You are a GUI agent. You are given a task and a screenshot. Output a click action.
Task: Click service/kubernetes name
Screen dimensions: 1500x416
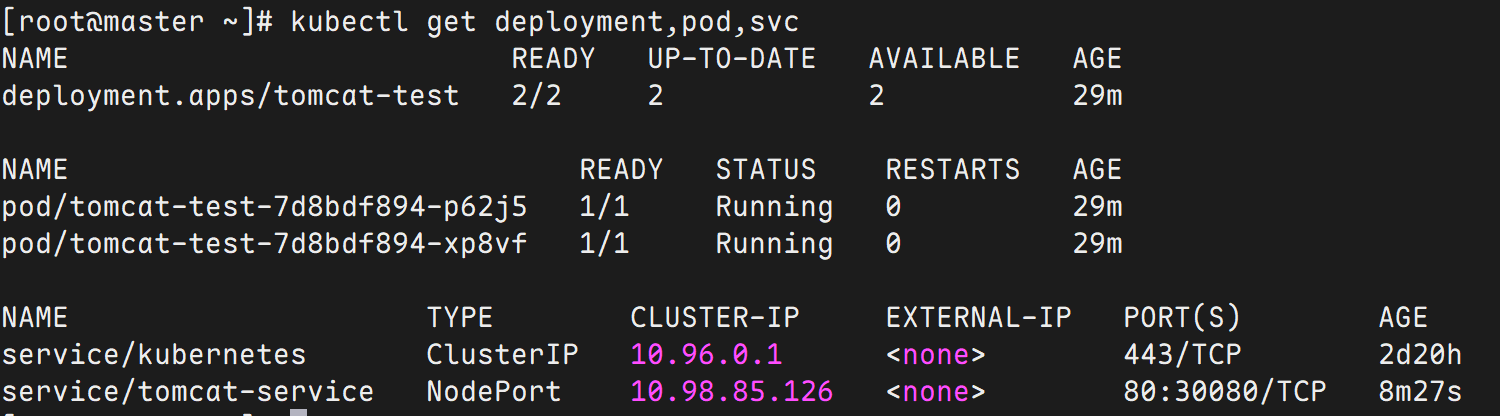pos(154,355)
